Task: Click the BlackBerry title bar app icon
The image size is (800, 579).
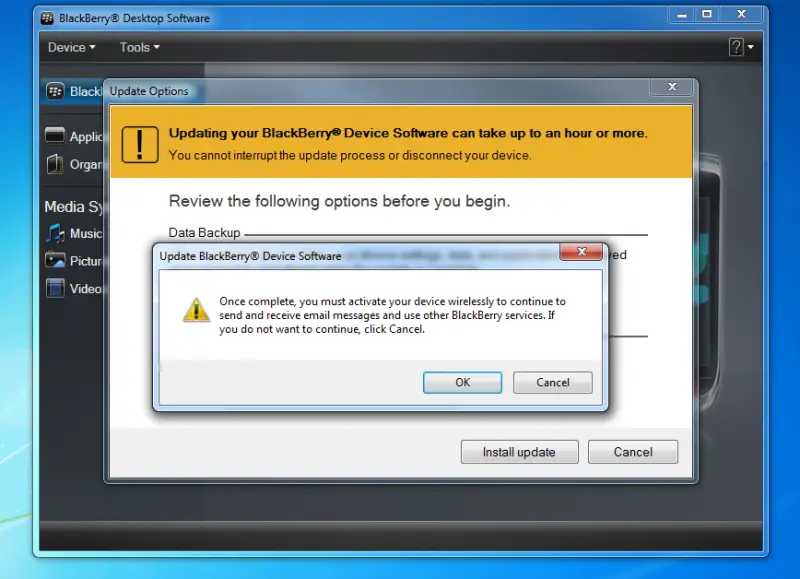Action: click(47, 18)
